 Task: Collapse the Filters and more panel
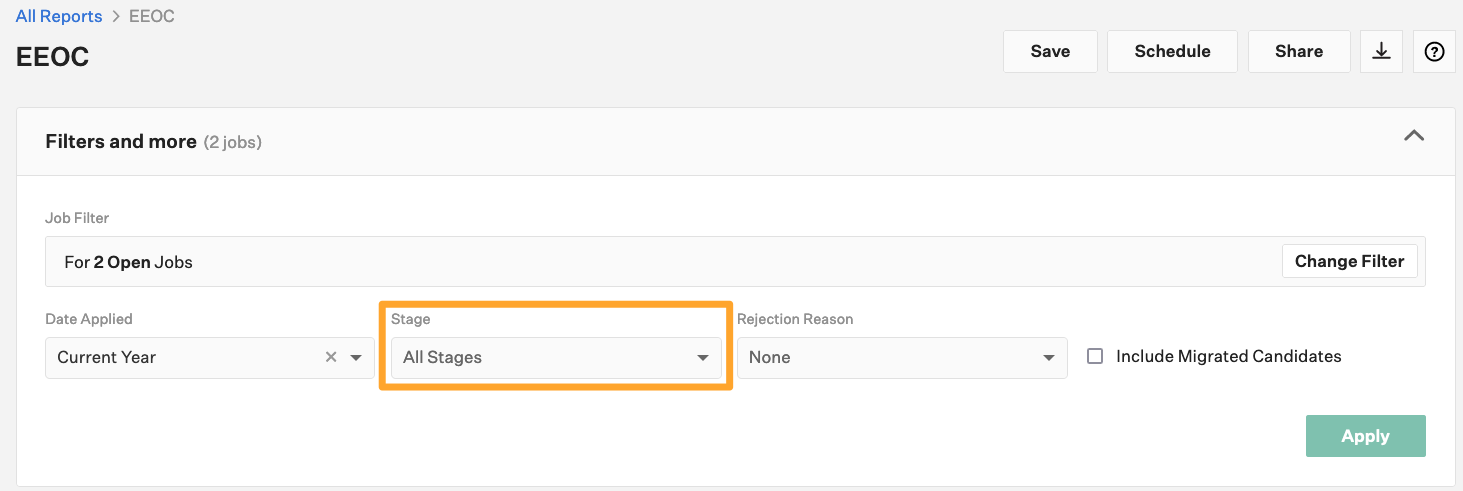tap(1414, 136)
